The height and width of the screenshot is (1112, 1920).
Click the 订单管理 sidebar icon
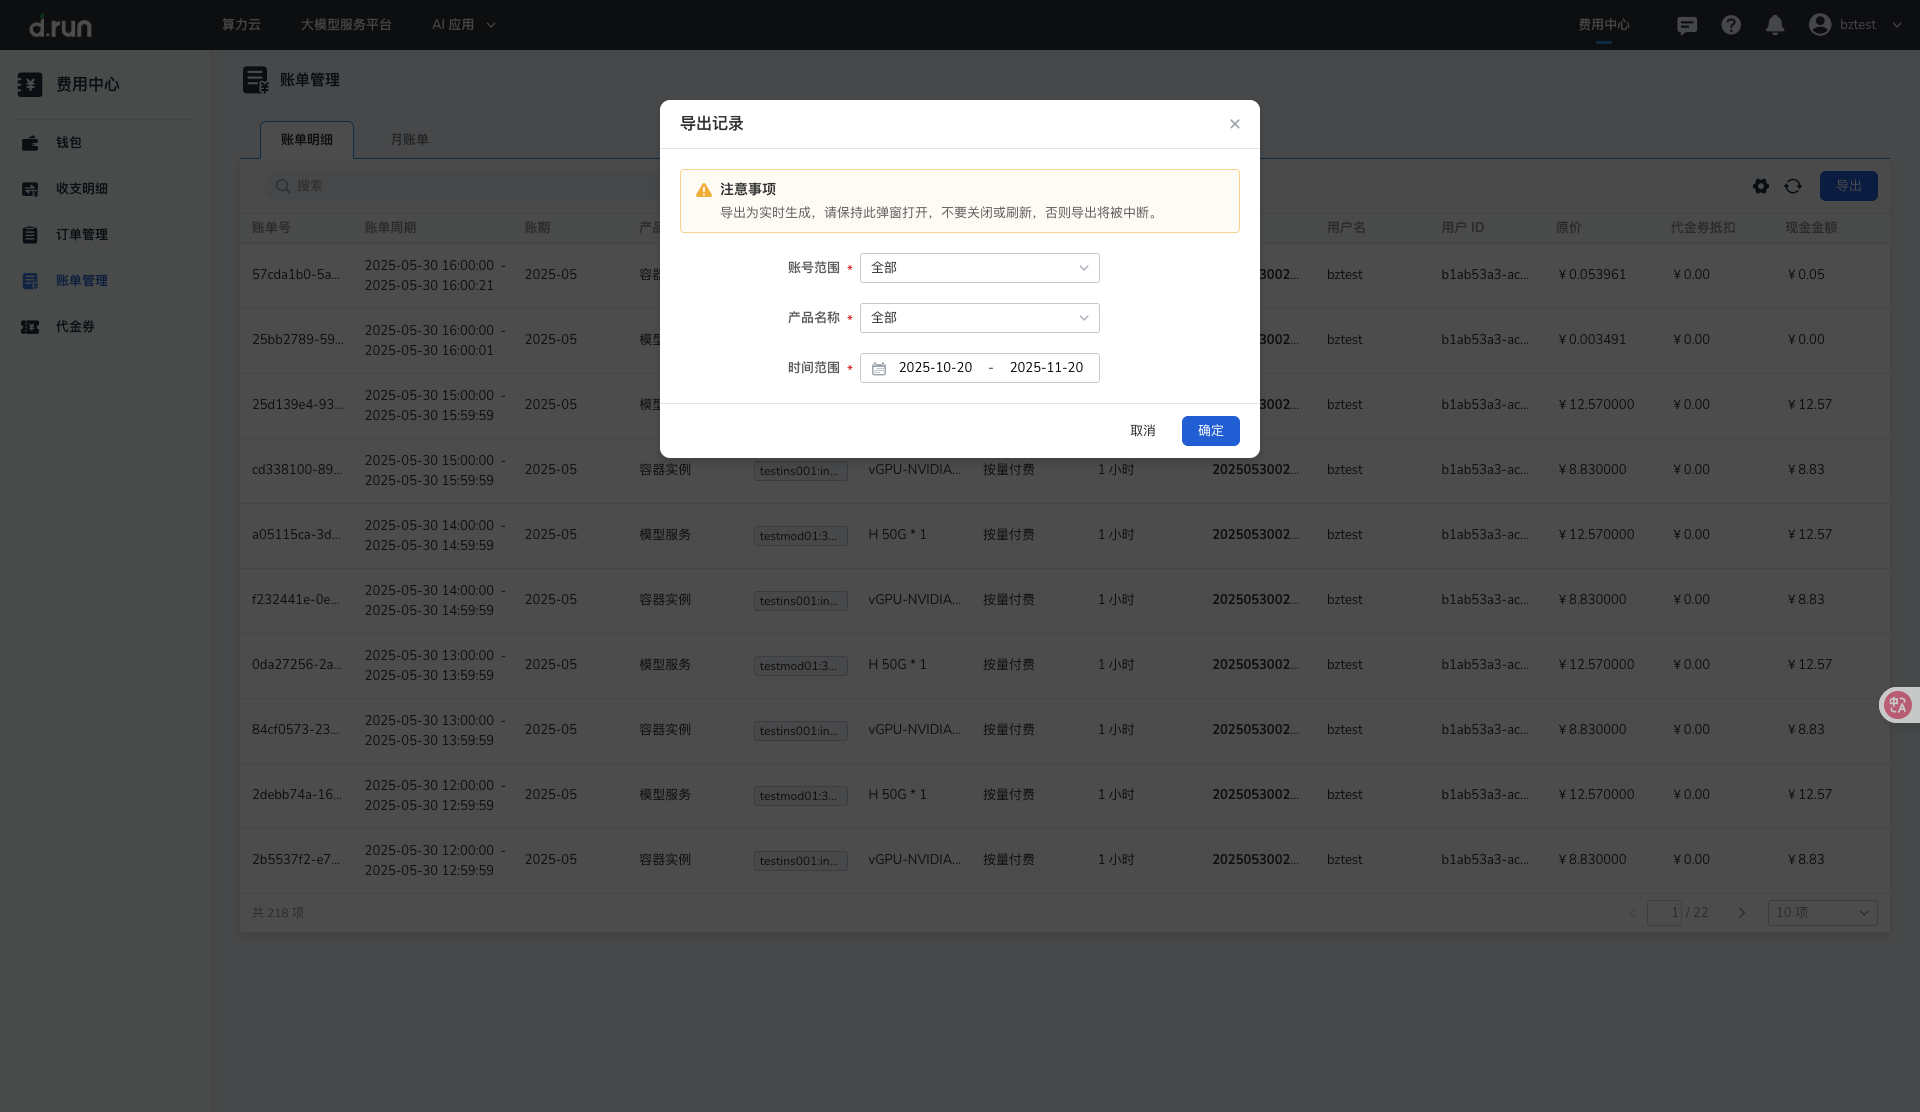[x=30, y=235]
